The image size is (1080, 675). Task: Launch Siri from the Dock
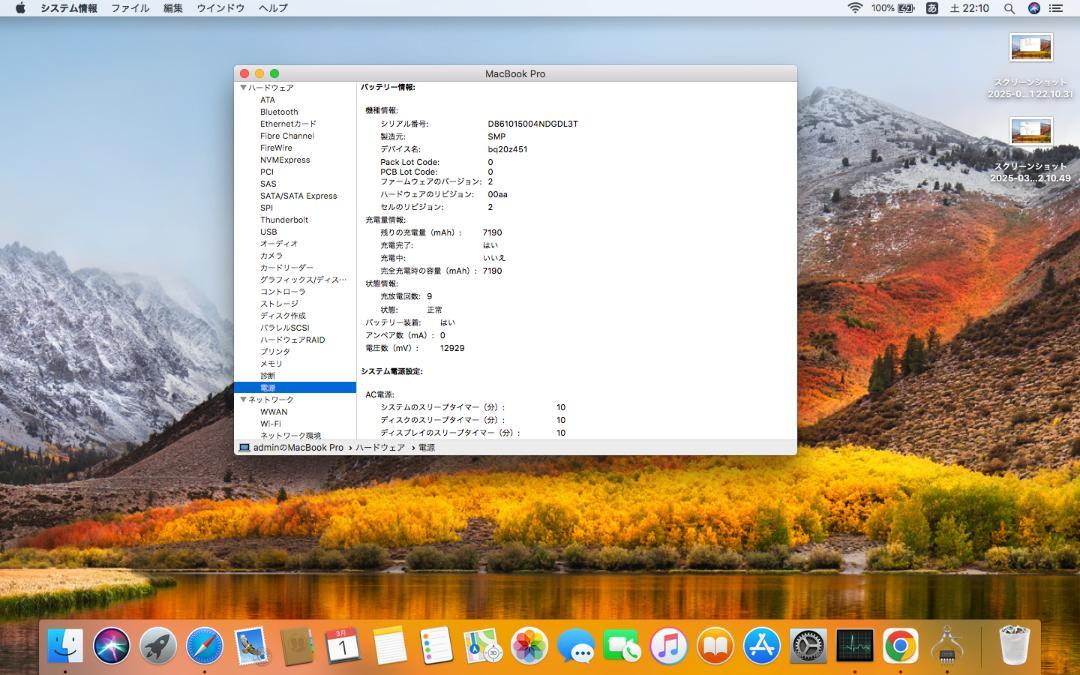[x=112, y=646]
